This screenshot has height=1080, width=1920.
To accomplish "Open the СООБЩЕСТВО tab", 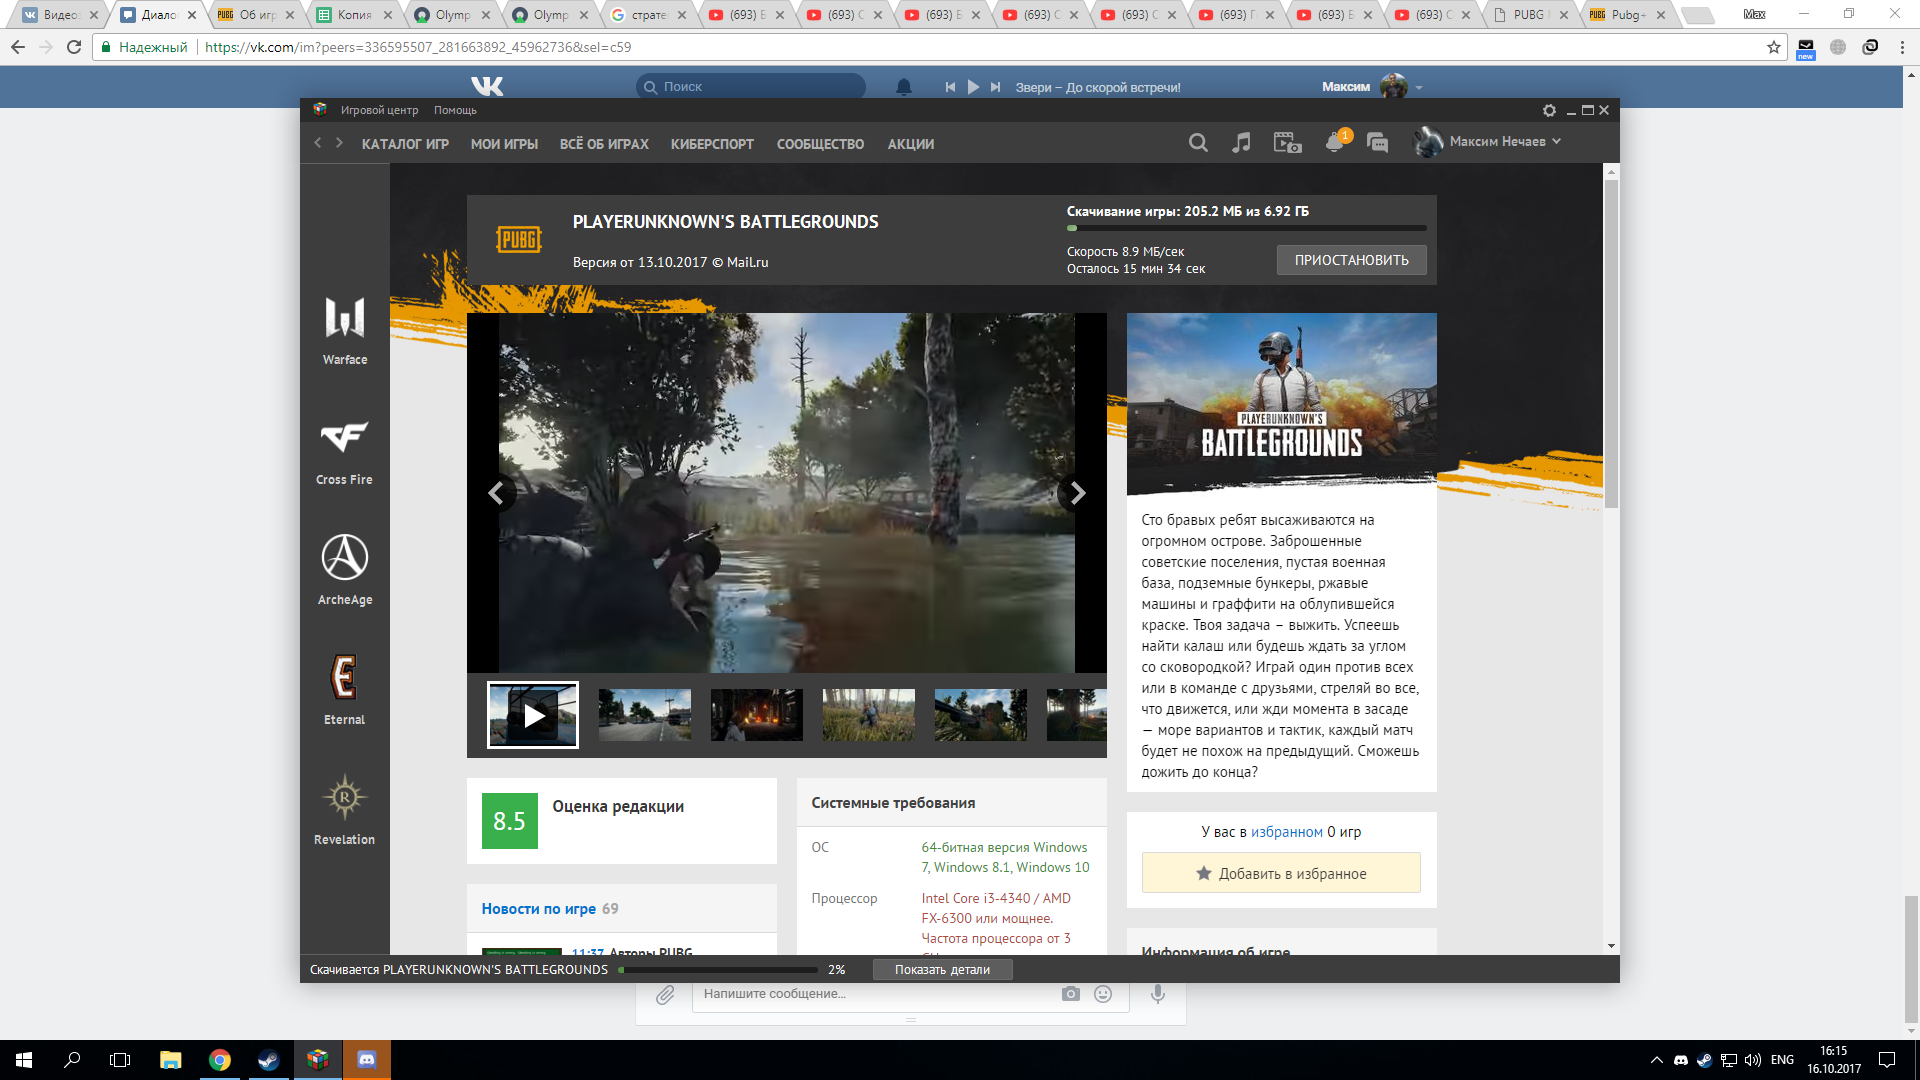I will pos(820,144).
